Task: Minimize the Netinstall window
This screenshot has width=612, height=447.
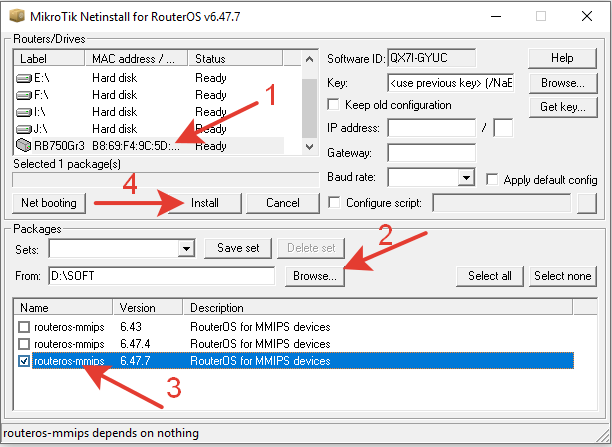Action: pyautogui.click(x=496, y=16)
